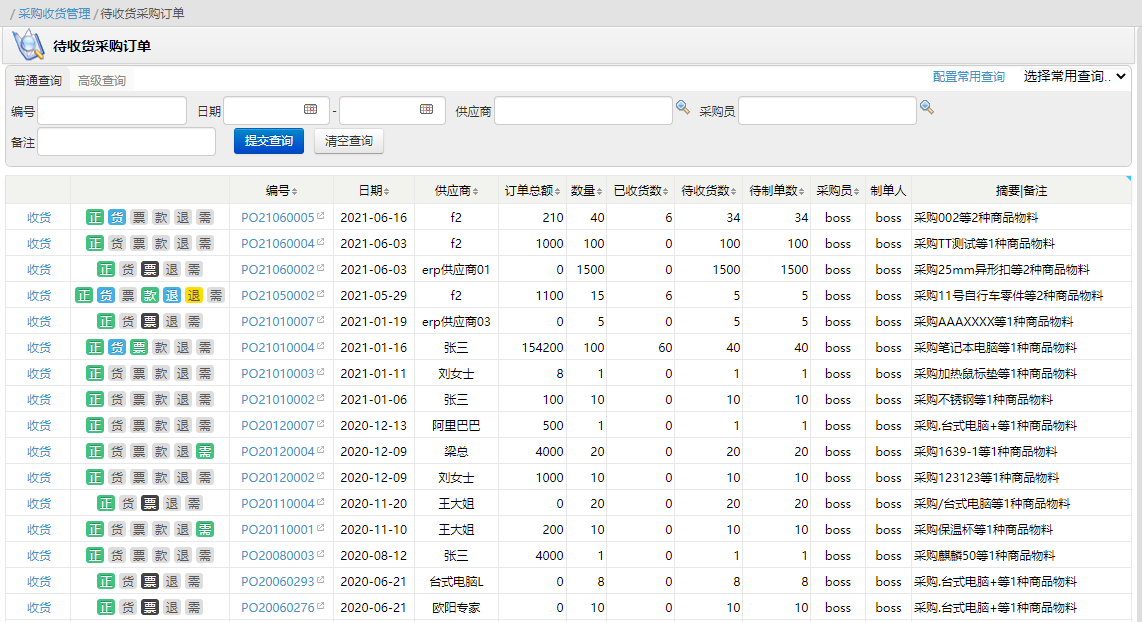Click dark 票 status icon for PO21010007
Image resolution: width=1142 pixels, height=622 pixels.
[150, 321]
